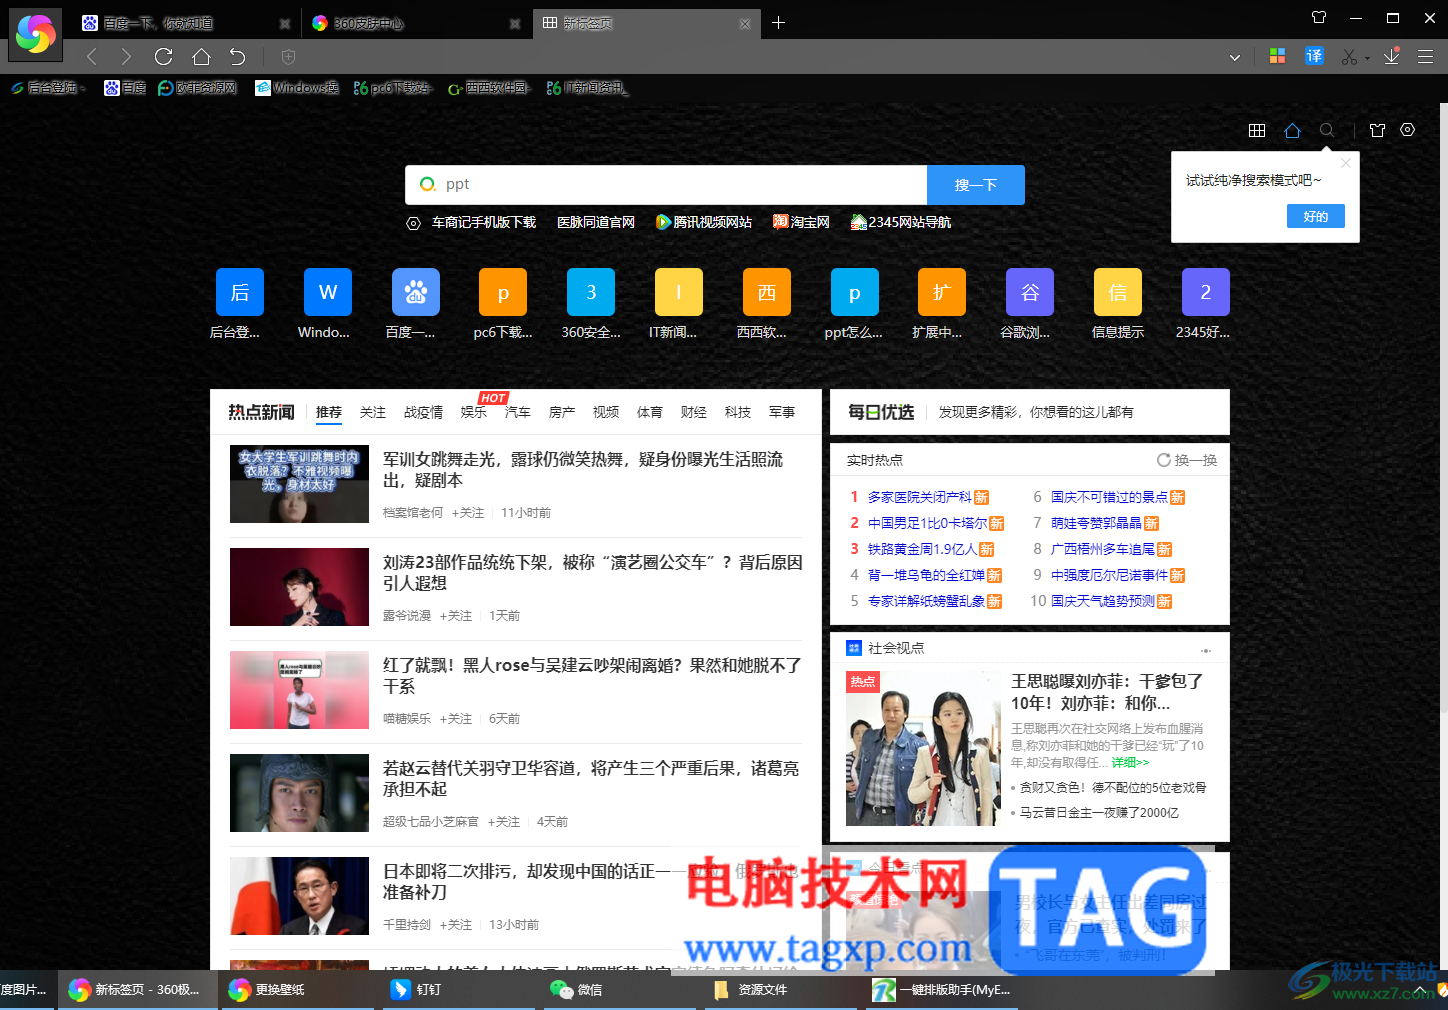Open the browser home page icon in toolbar
Screen dimensions: 1448x1010
click(x=201, y=57)
